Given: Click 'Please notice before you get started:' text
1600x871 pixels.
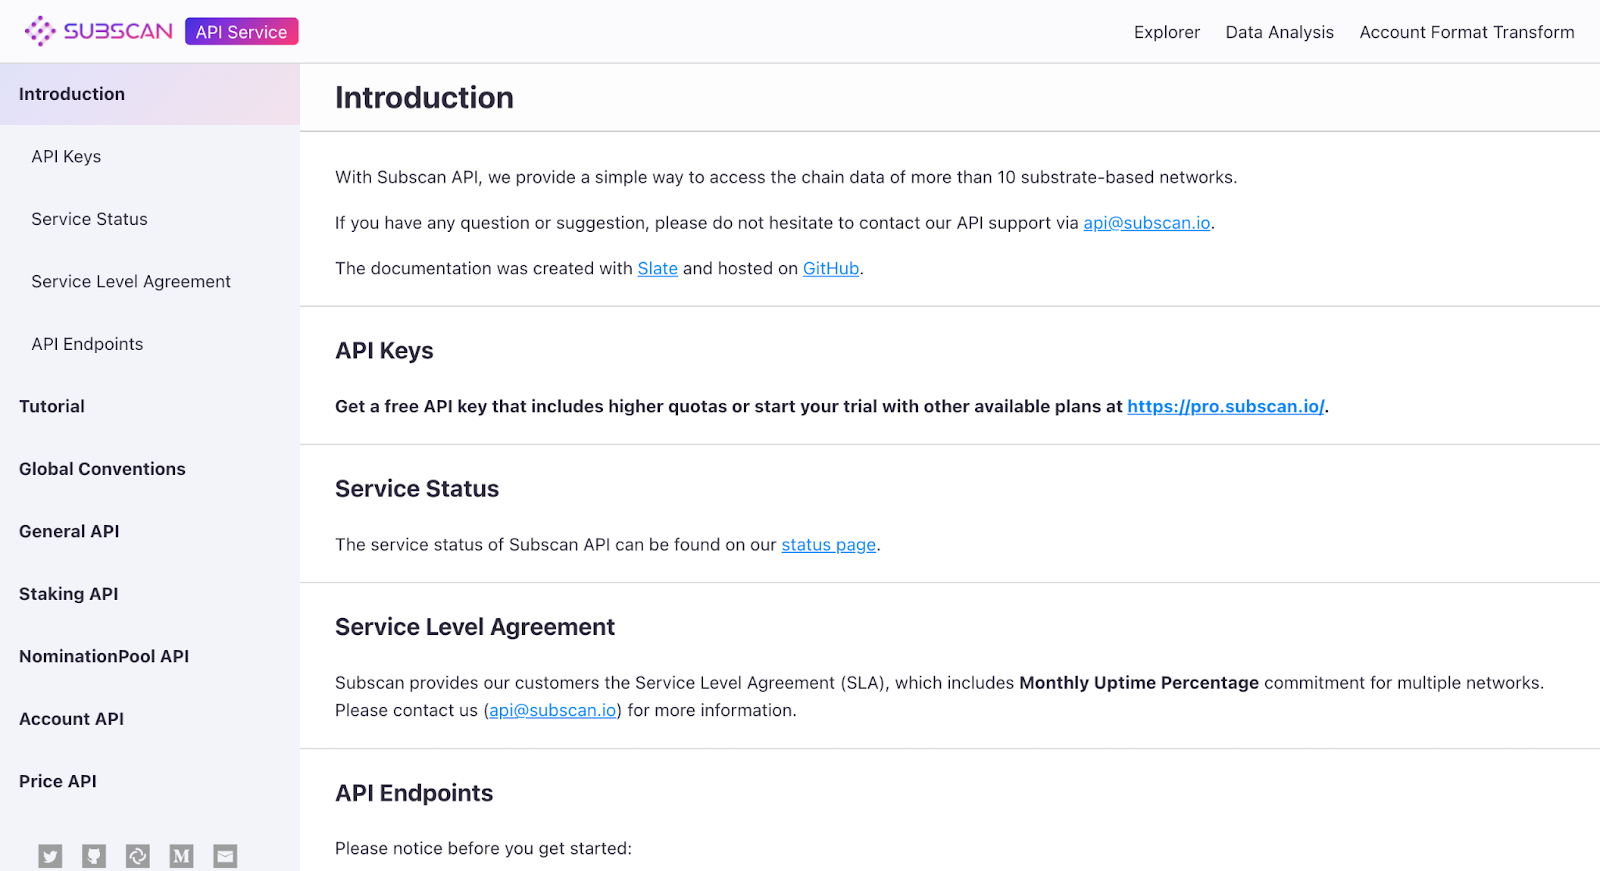Looking at the screenshot, I should pos(483,849).
